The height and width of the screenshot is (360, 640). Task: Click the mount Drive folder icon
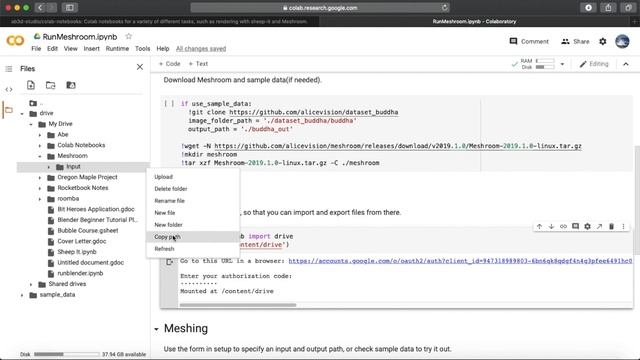[x=71, y=85]
